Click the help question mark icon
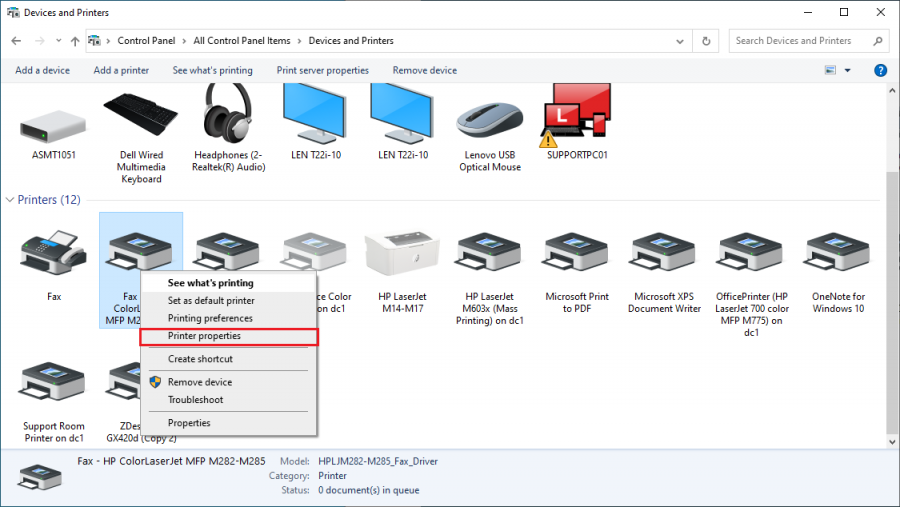 880,70
